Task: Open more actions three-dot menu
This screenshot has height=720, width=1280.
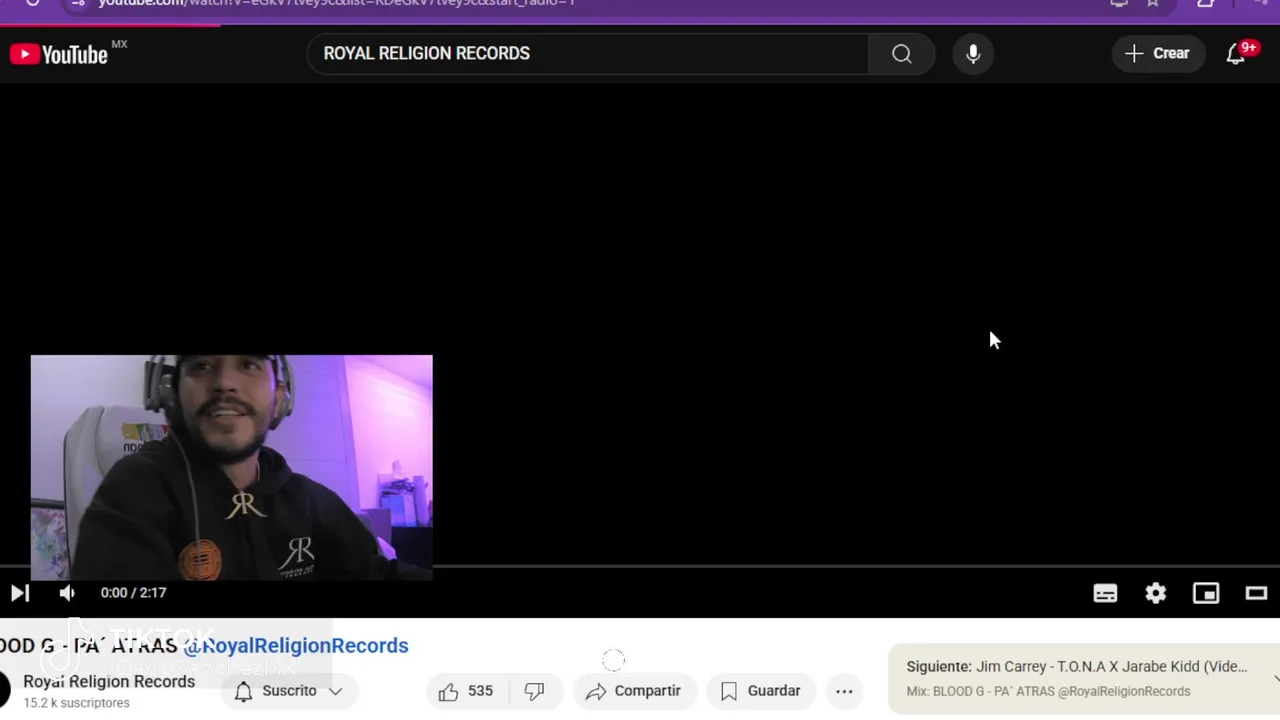Action: coord(844,691)
